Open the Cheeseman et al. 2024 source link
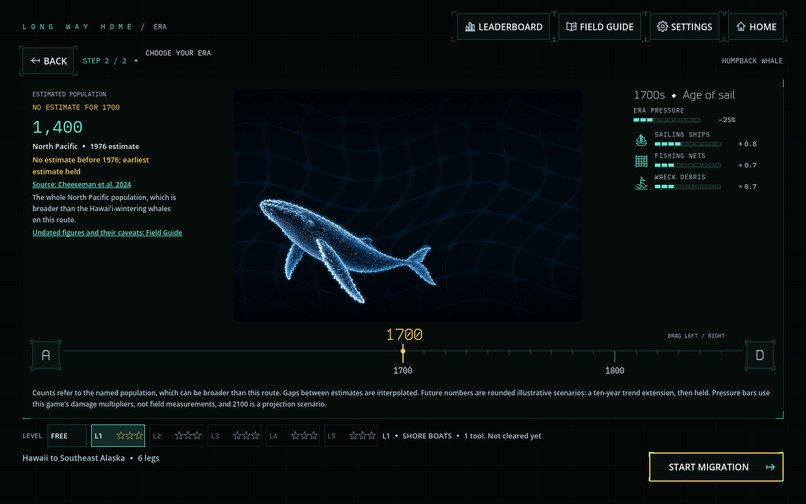This screenshot has height=504, width=806. [x=82, y=185]
